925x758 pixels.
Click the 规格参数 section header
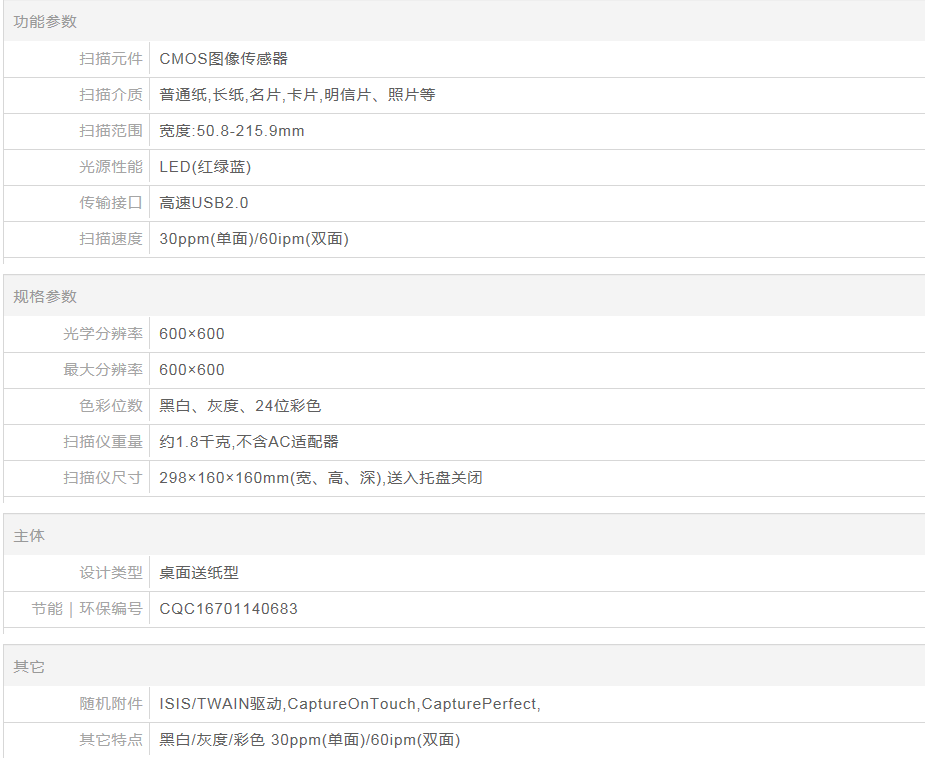click(x=45, y=297)
